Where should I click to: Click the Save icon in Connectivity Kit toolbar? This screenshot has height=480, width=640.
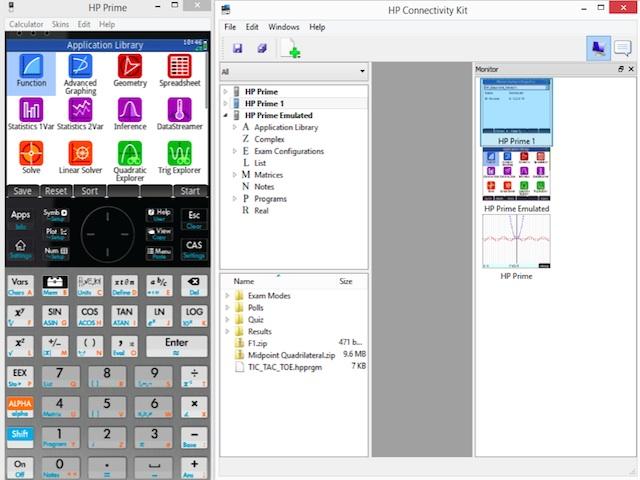(238, 49)
